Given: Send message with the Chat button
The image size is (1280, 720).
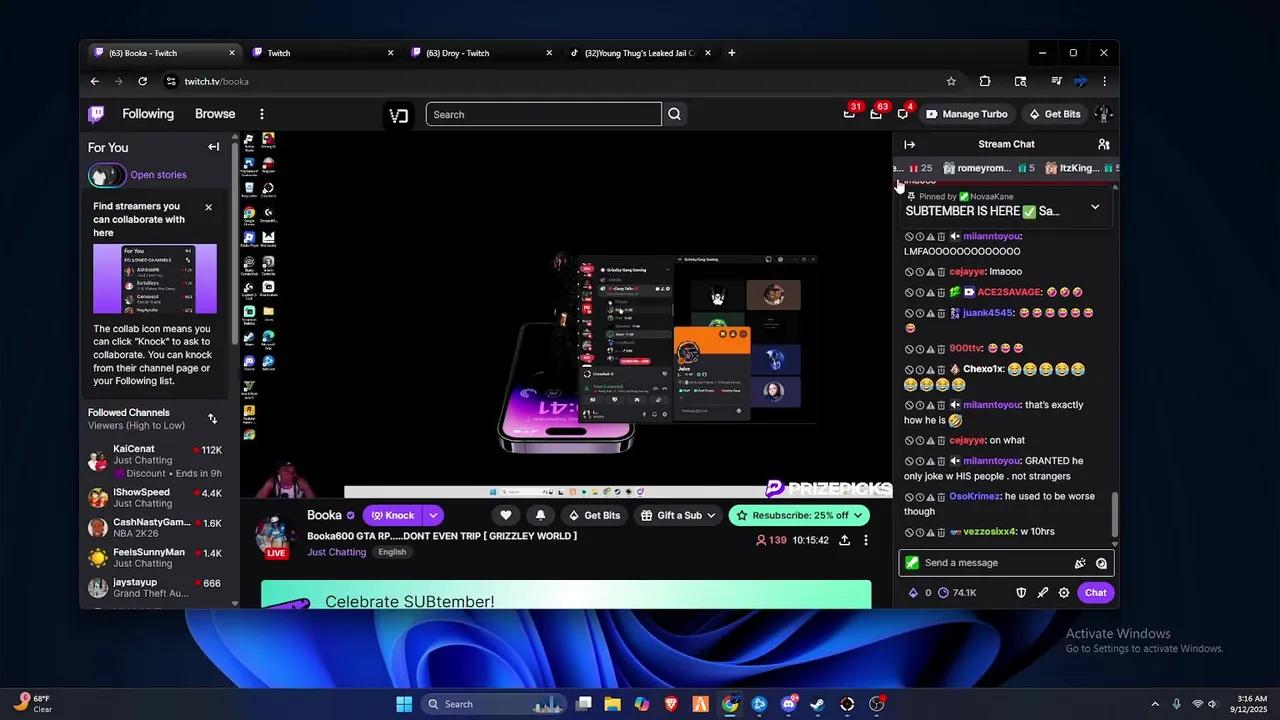Looking at the screenshot, I should (1096, 593).
